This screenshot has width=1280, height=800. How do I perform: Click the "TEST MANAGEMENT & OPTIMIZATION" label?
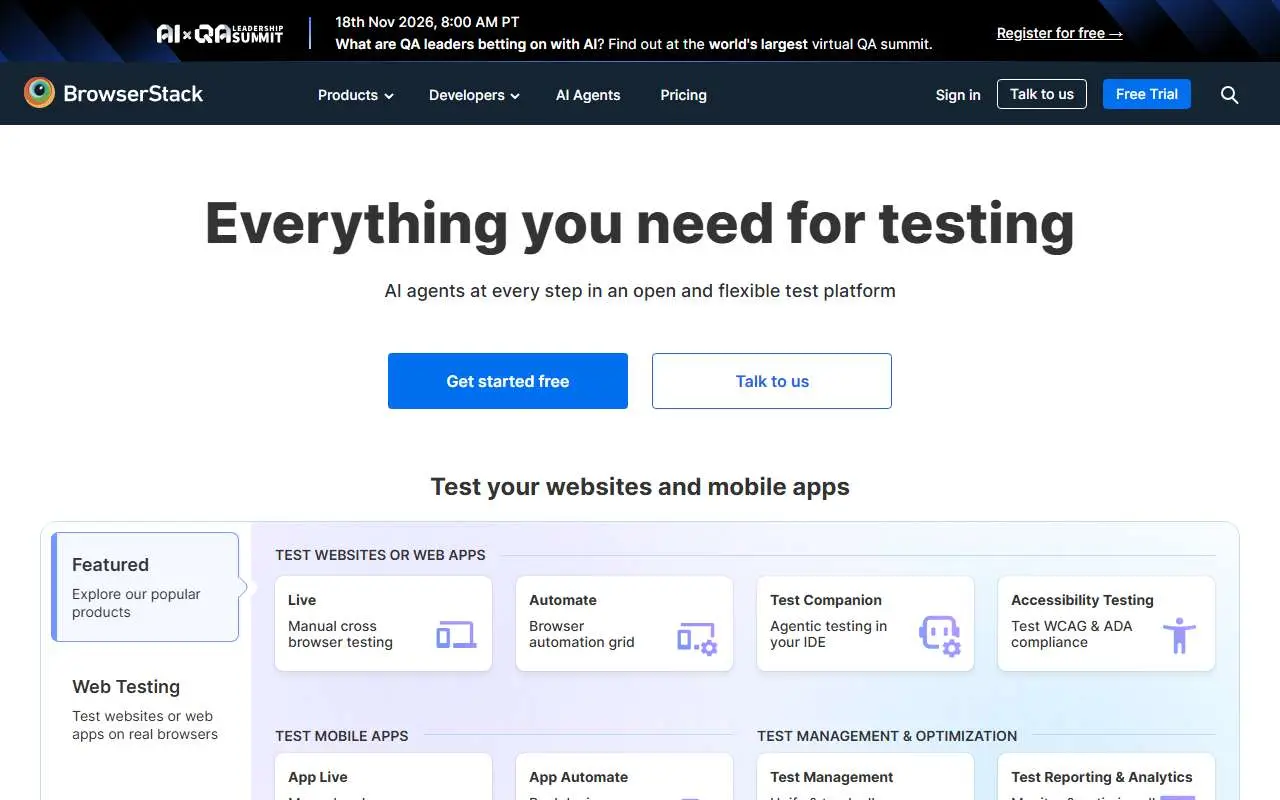(x=887, y=736)
